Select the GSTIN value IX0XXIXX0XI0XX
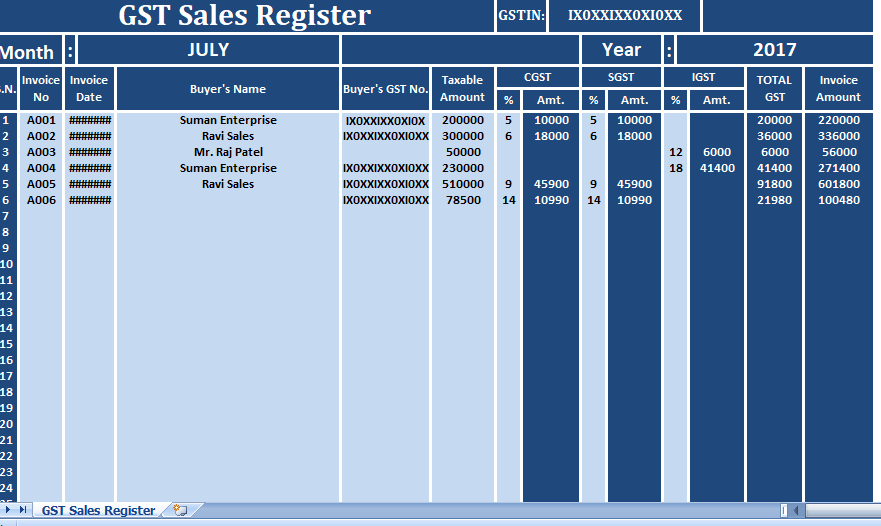The image size is (881, 526). coord(625,16)
